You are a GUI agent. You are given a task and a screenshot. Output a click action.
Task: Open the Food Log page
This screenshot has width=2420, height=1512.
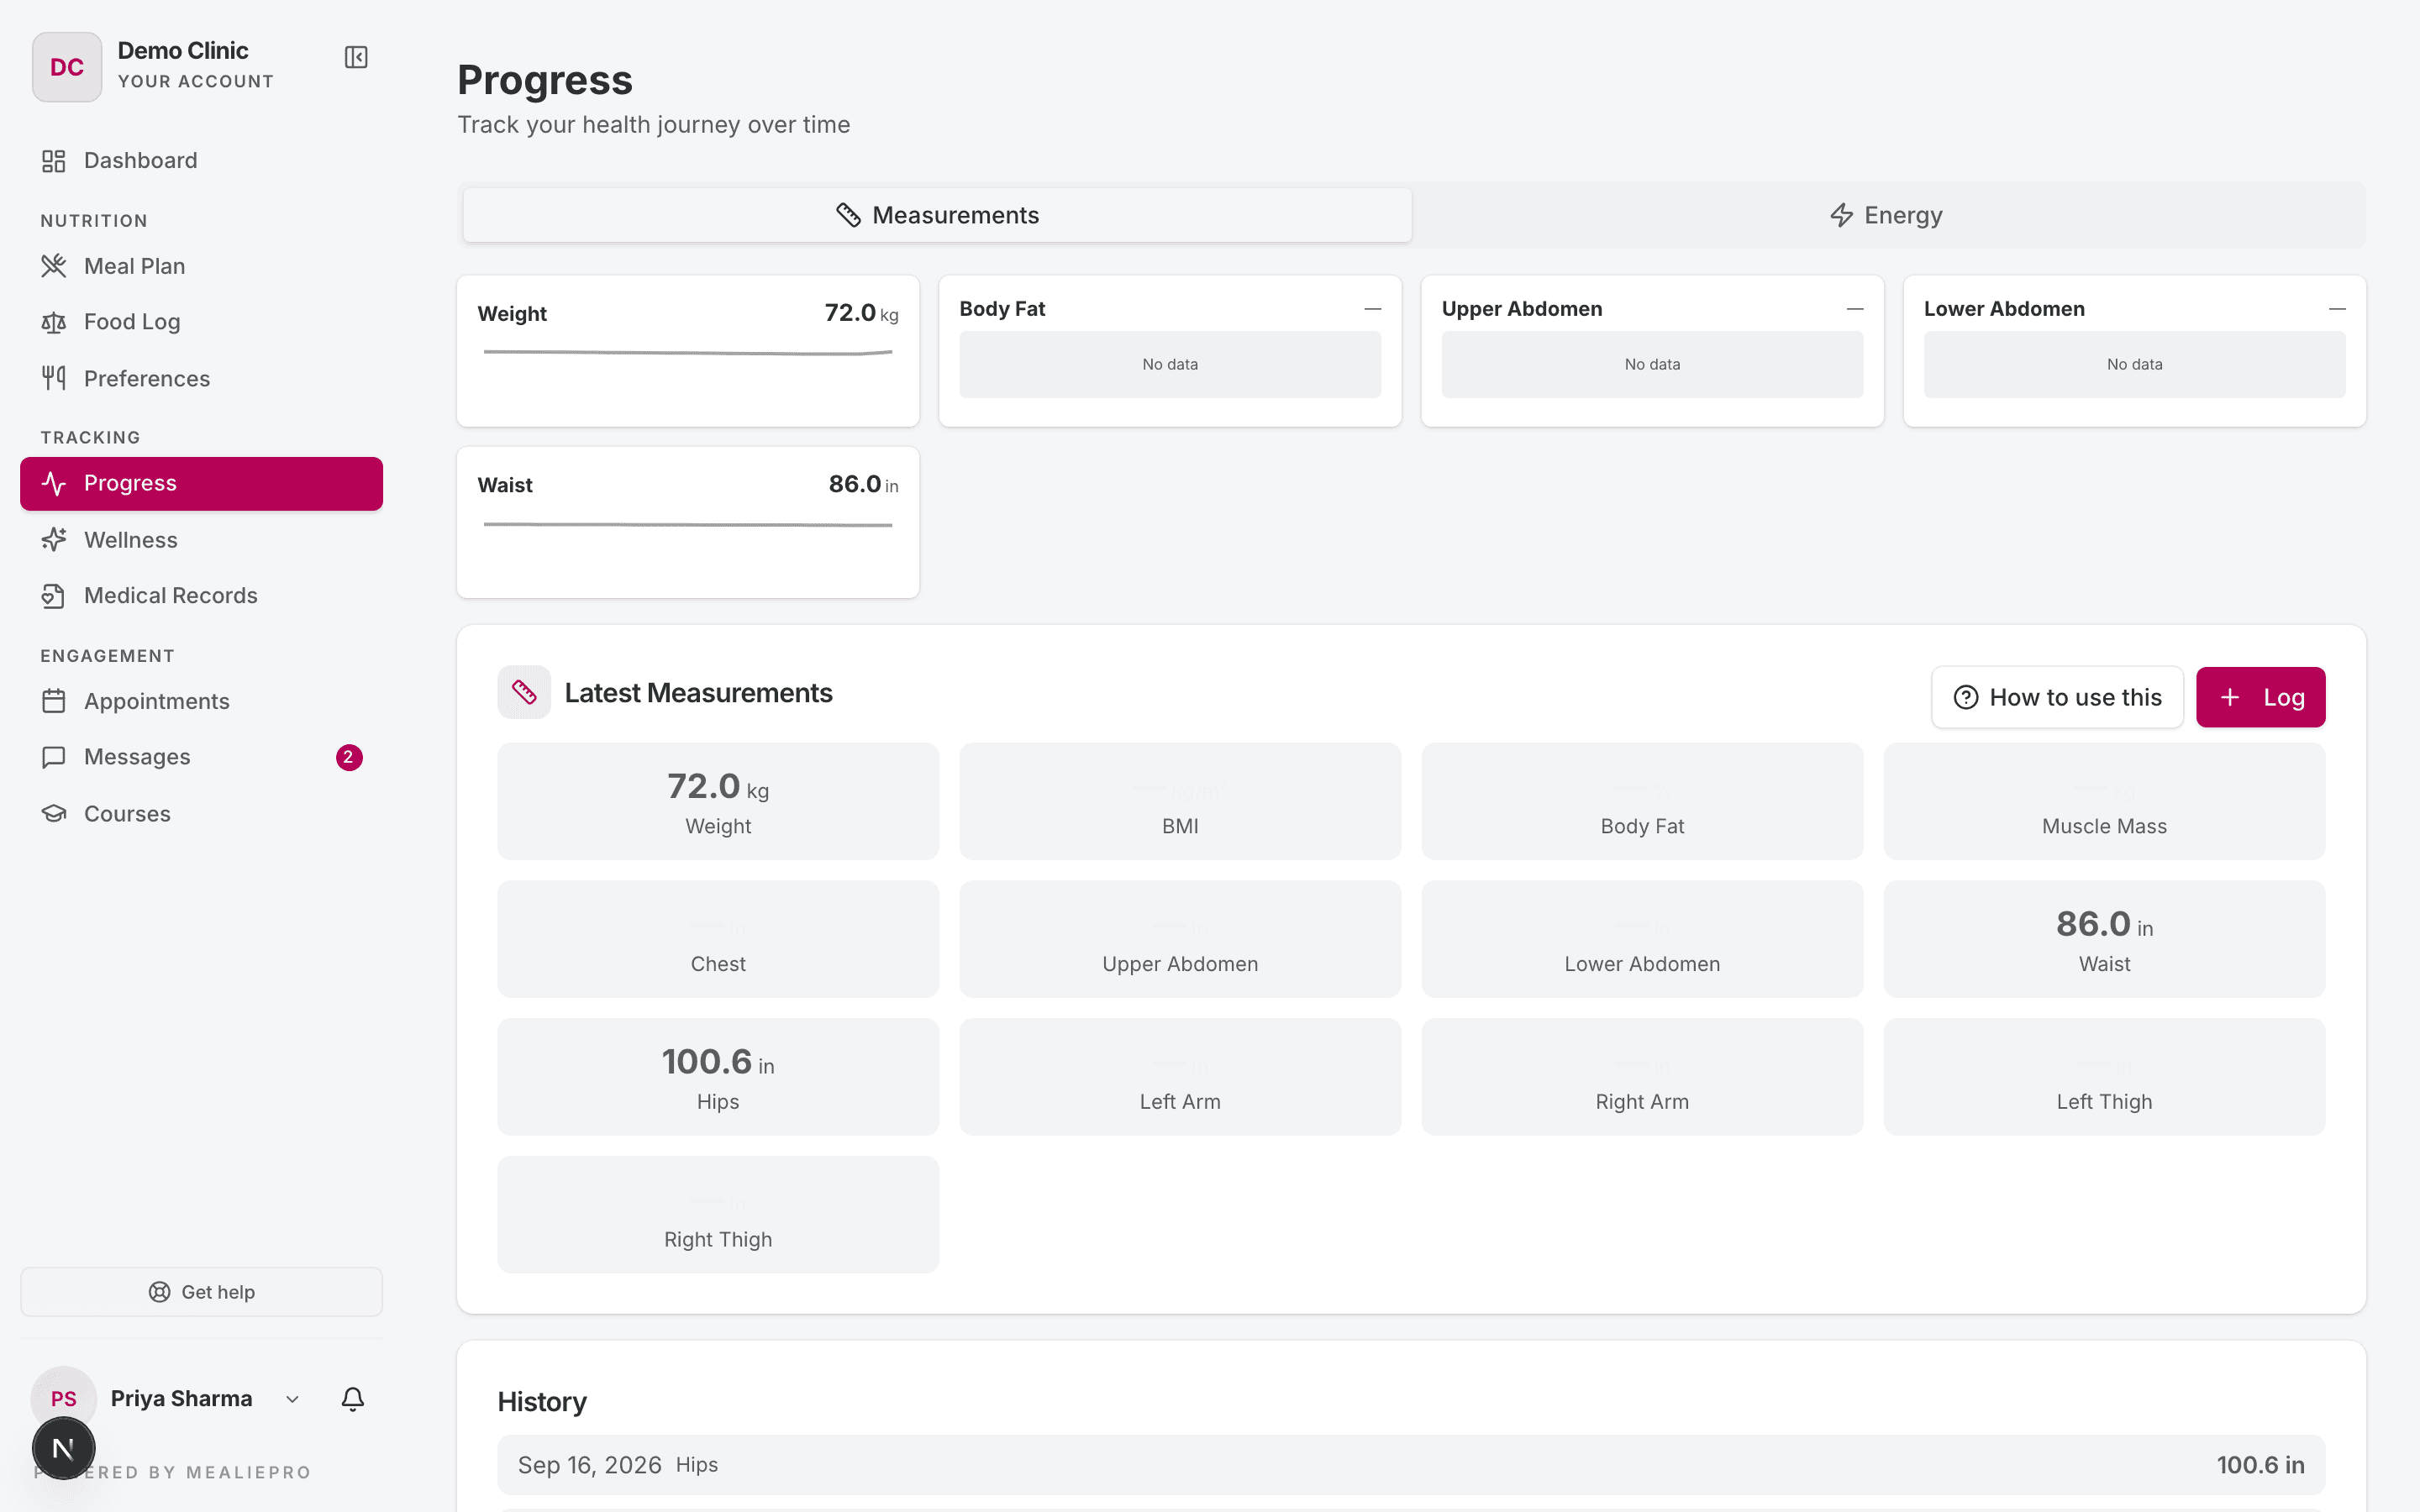pos(201,322)
